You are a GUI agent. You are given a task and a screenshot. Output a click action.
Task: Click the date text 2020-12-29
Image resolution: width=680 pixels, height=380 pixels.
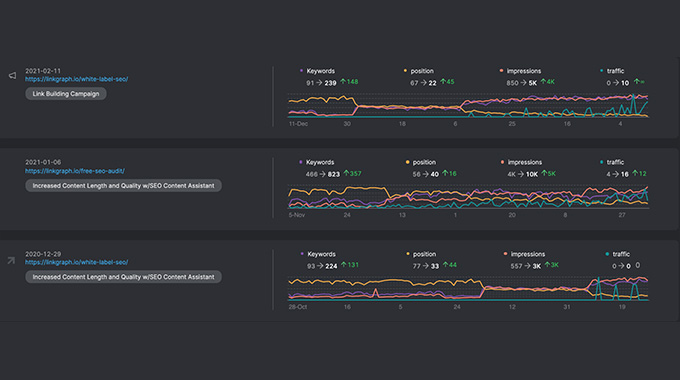[43, 254]
